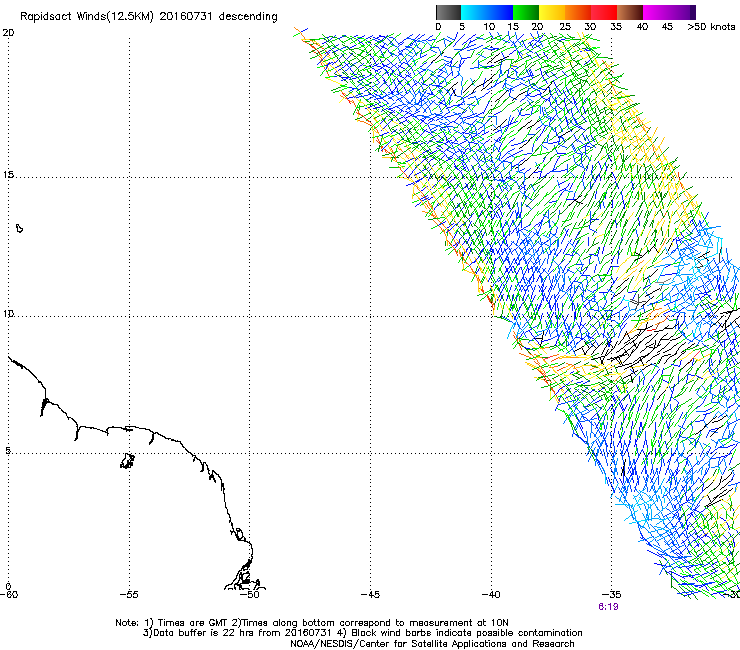Click the '-55' longitude label

[129, 594]
